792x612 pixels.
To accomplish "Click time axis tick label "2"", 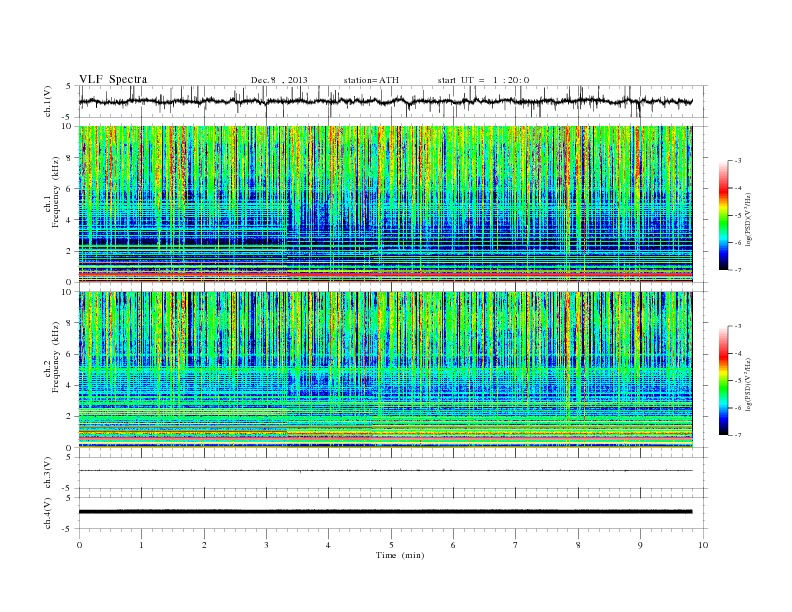I will 204,545.
